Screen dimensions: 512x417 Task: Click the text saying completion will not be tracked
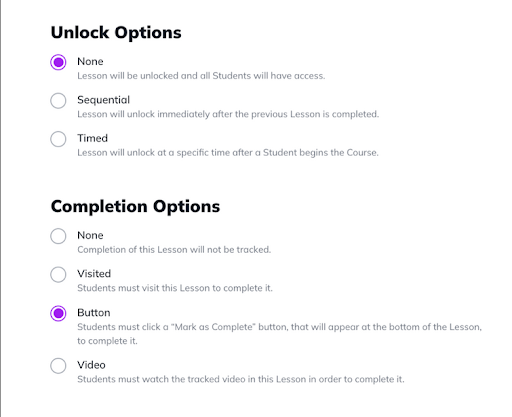point(174,250)
